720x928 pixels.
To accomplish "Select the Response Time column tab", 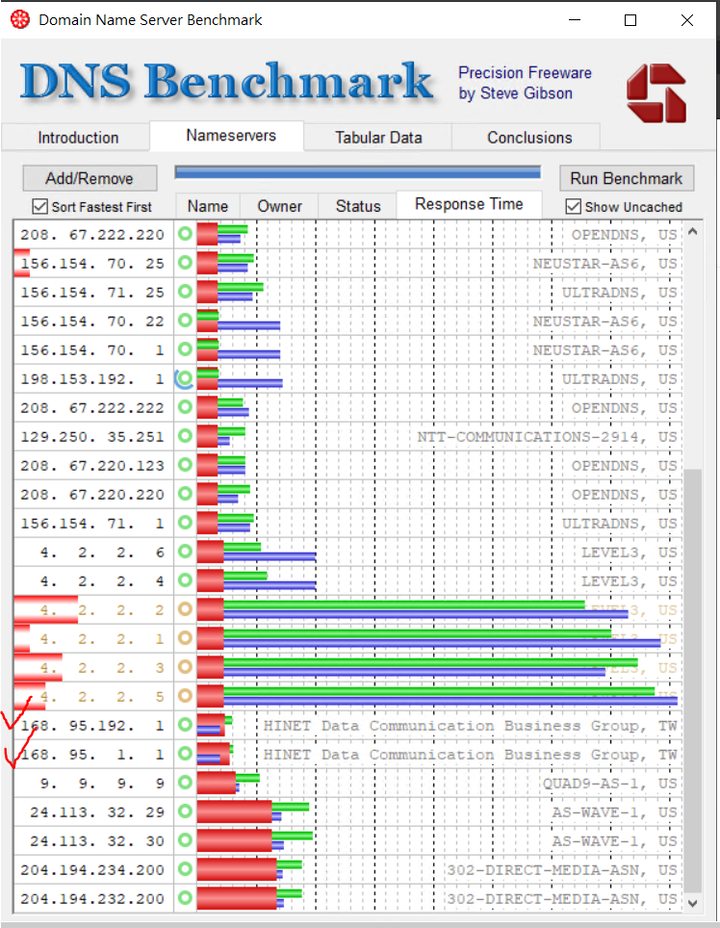I will [x=469, y=204].
